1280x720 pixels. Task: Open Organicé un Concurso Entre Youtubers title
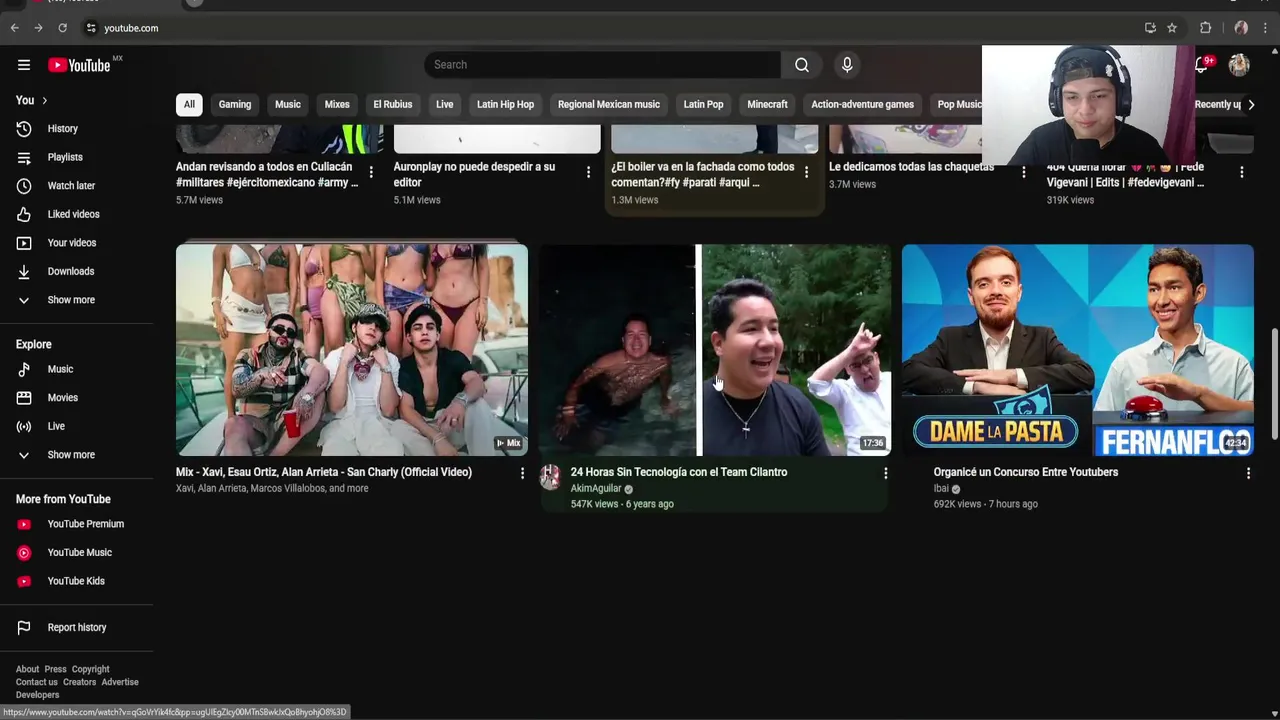1026,472
